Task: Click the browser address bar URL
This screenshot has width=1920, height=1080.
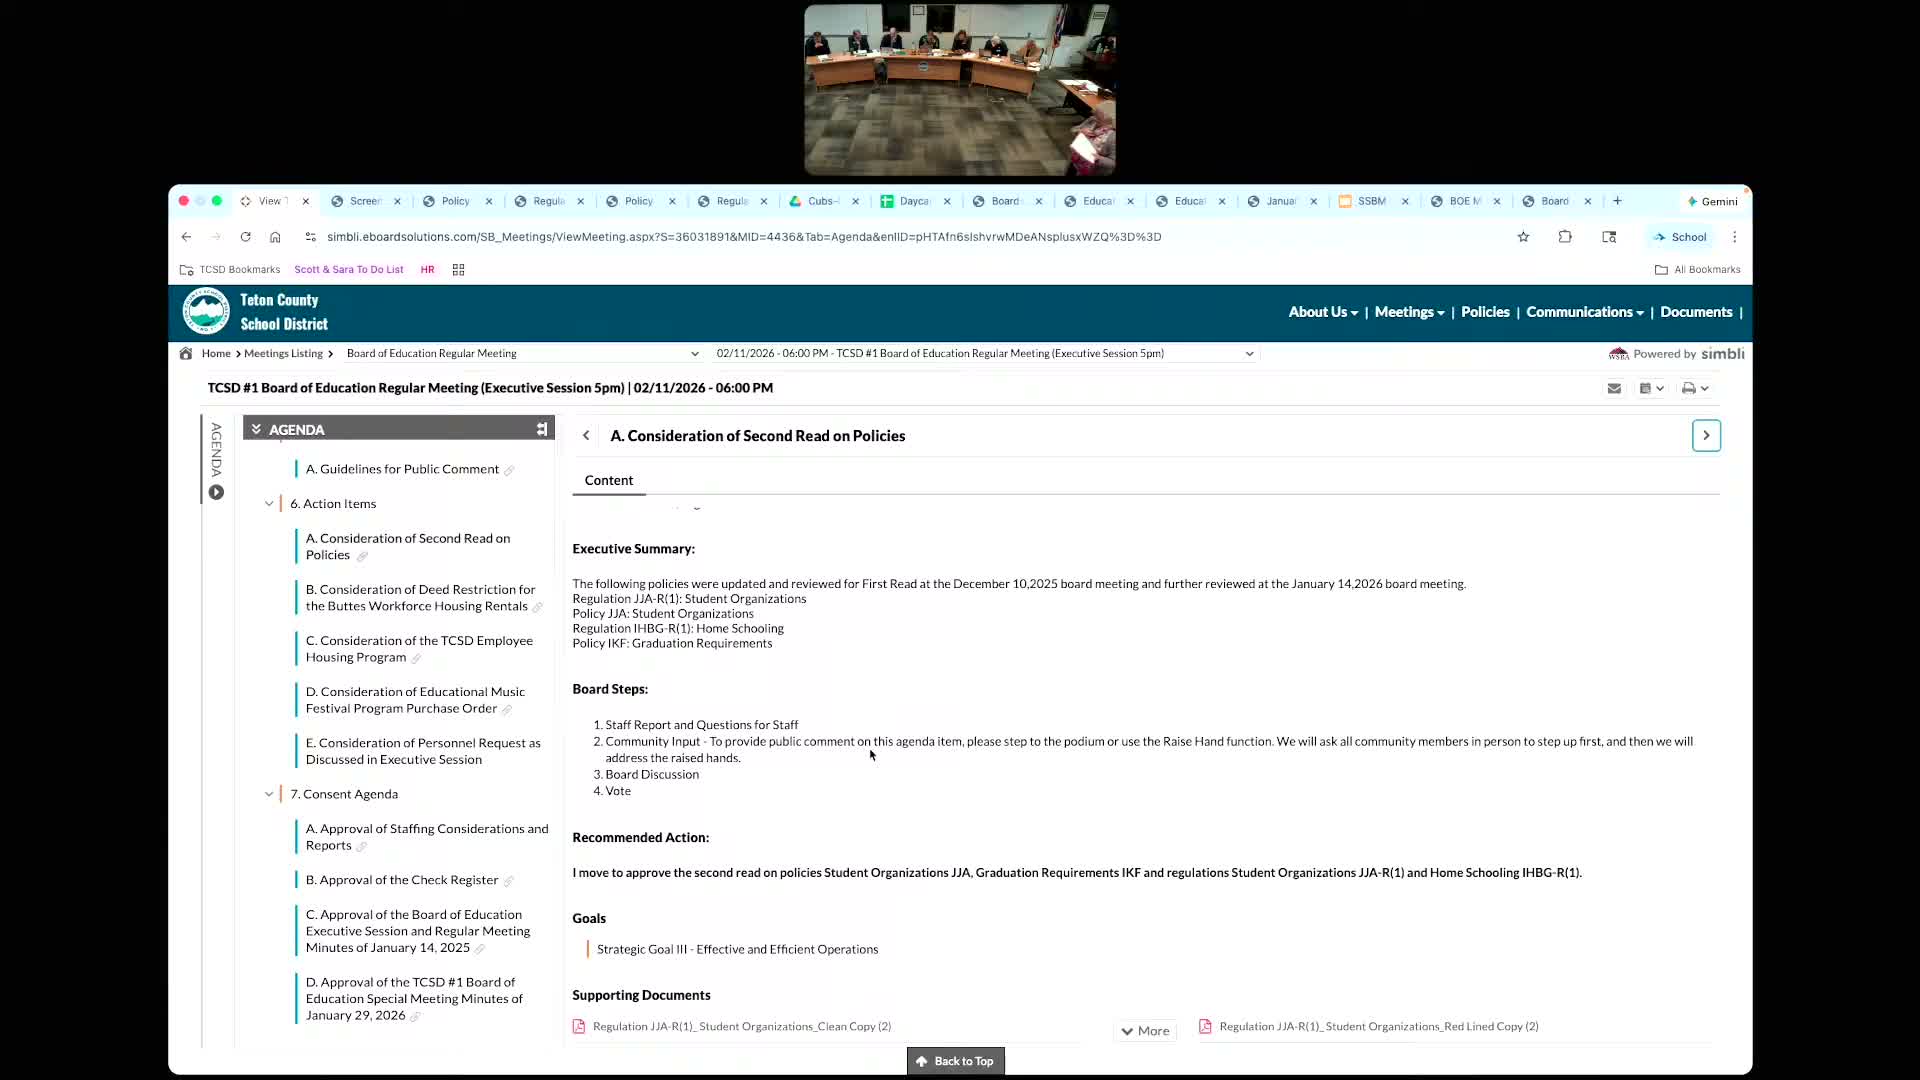Action: pos(743,237)
